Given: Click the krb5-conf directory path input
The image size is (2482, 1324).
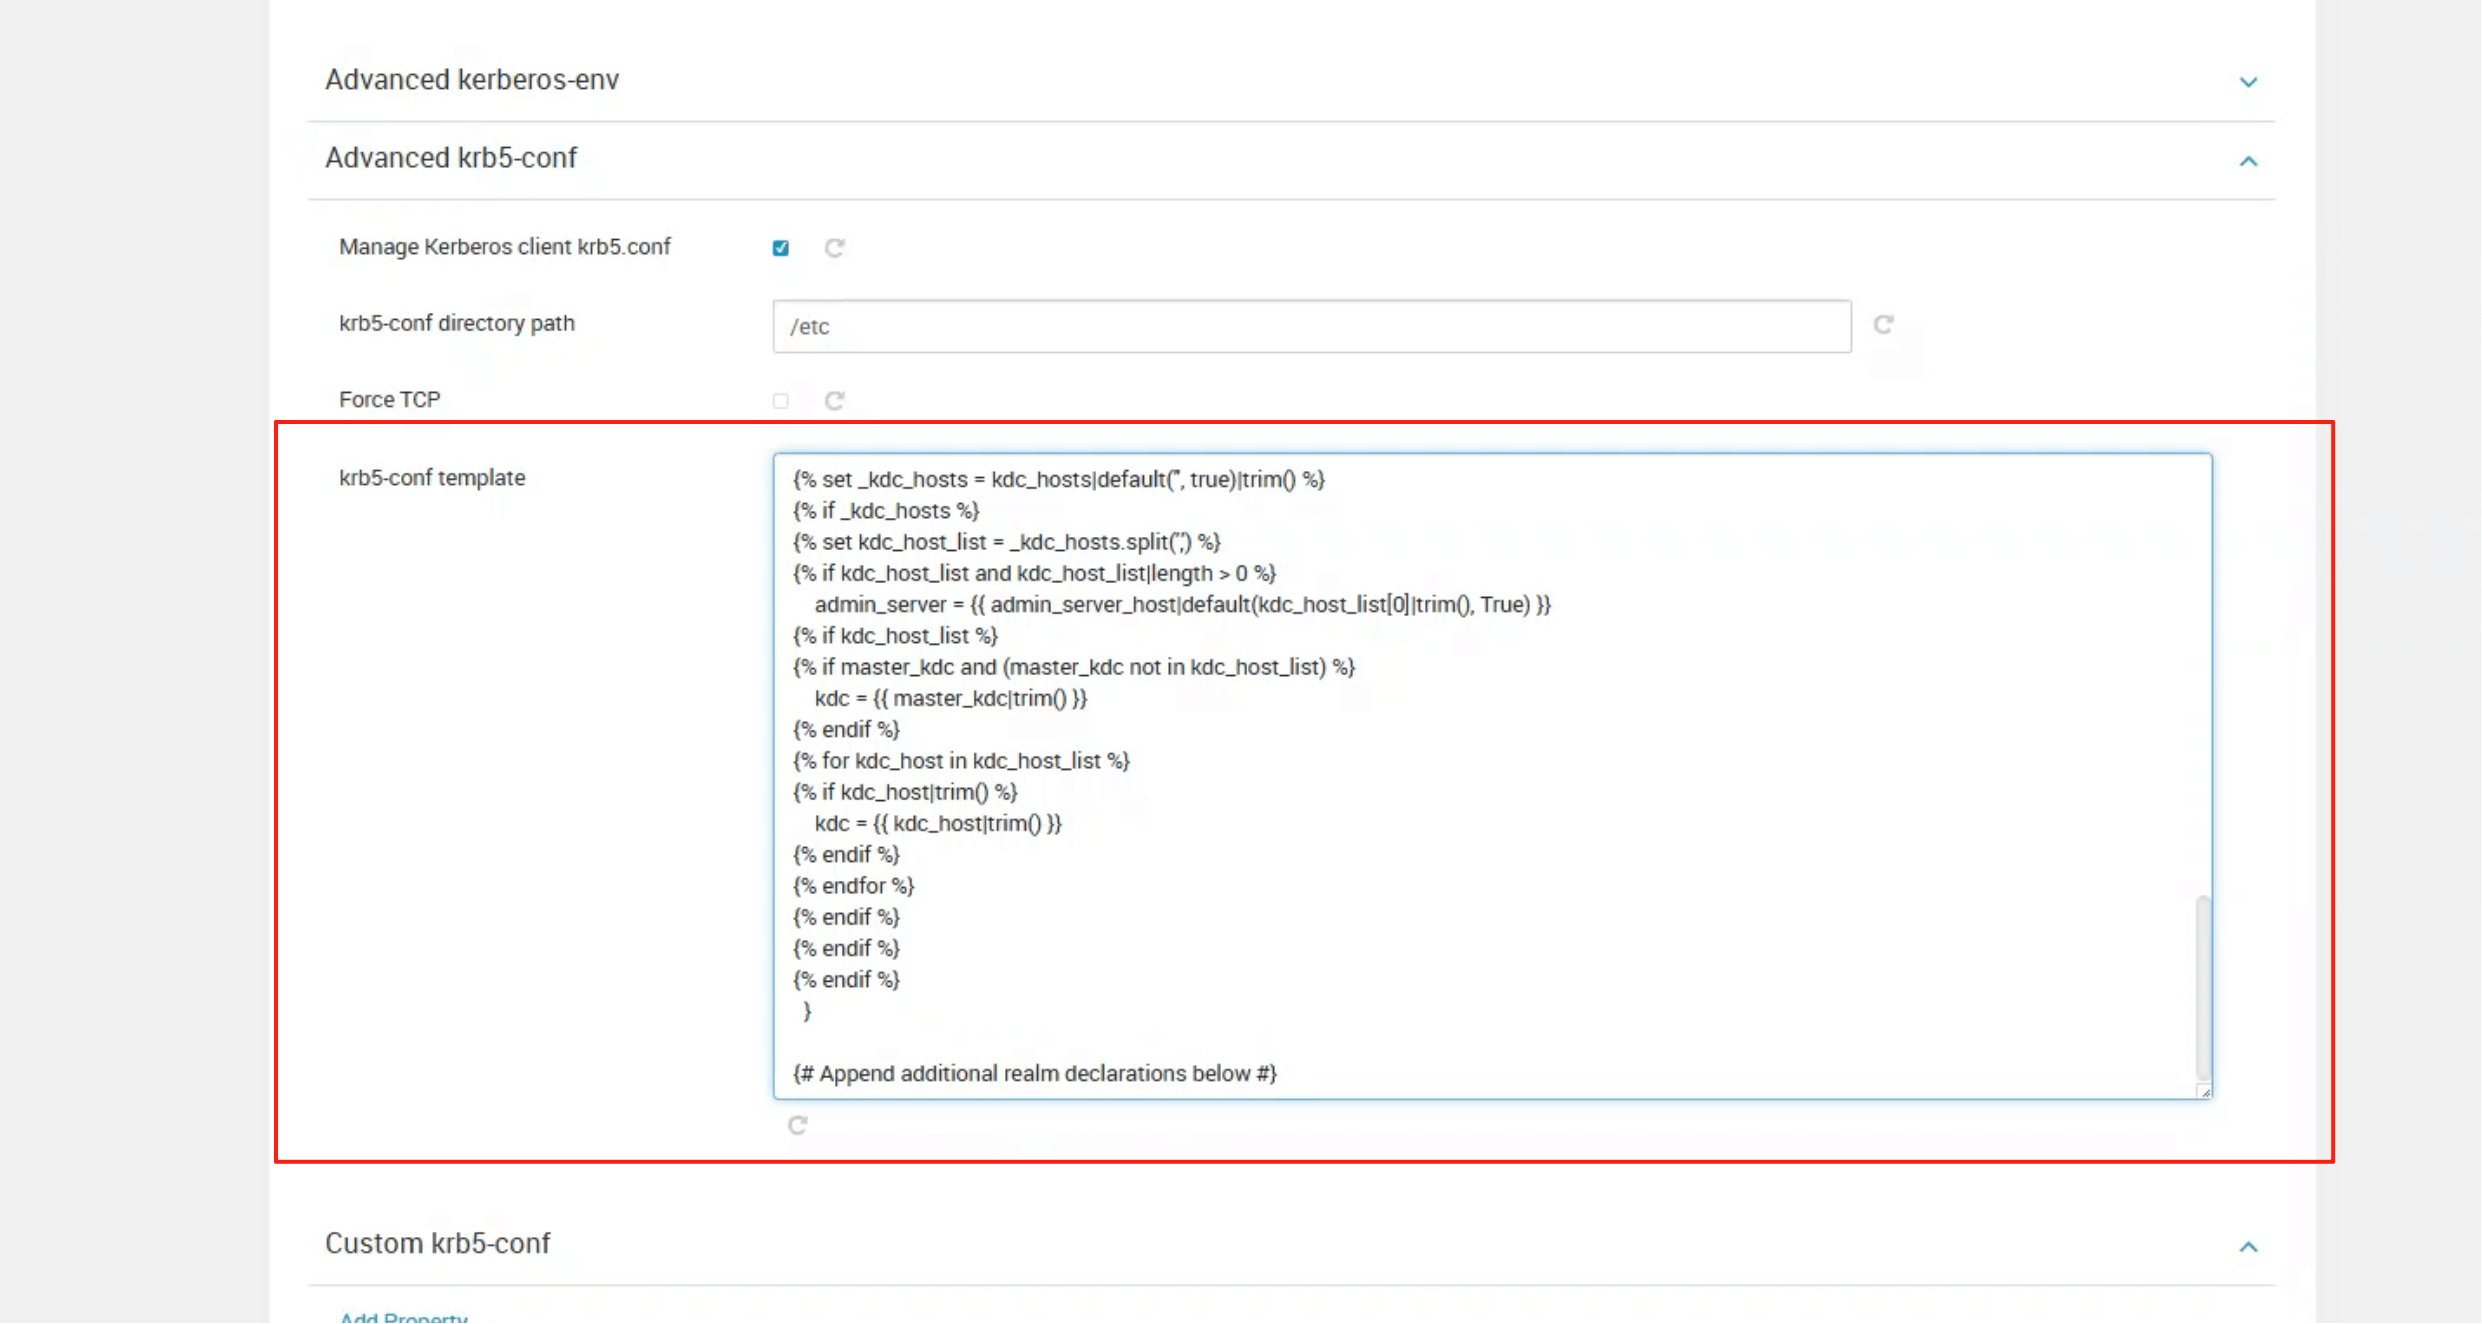Looking at the screenshot, I should [x=1311, y=327].
